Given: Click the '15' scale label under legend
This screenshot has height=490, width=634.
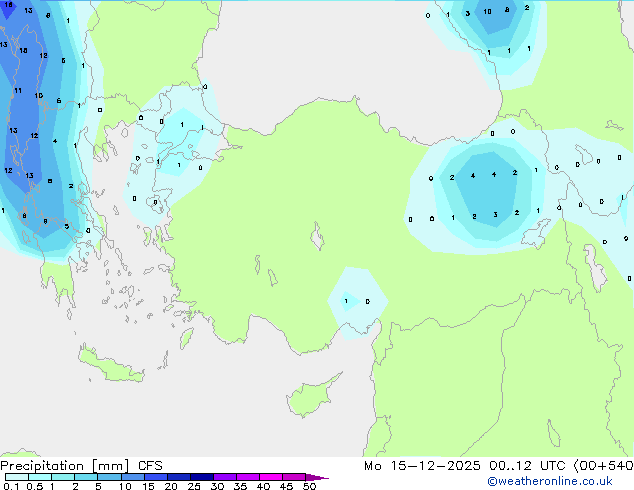Looking at the screenshot, I should pyautogui.click(x=148, y=486).
